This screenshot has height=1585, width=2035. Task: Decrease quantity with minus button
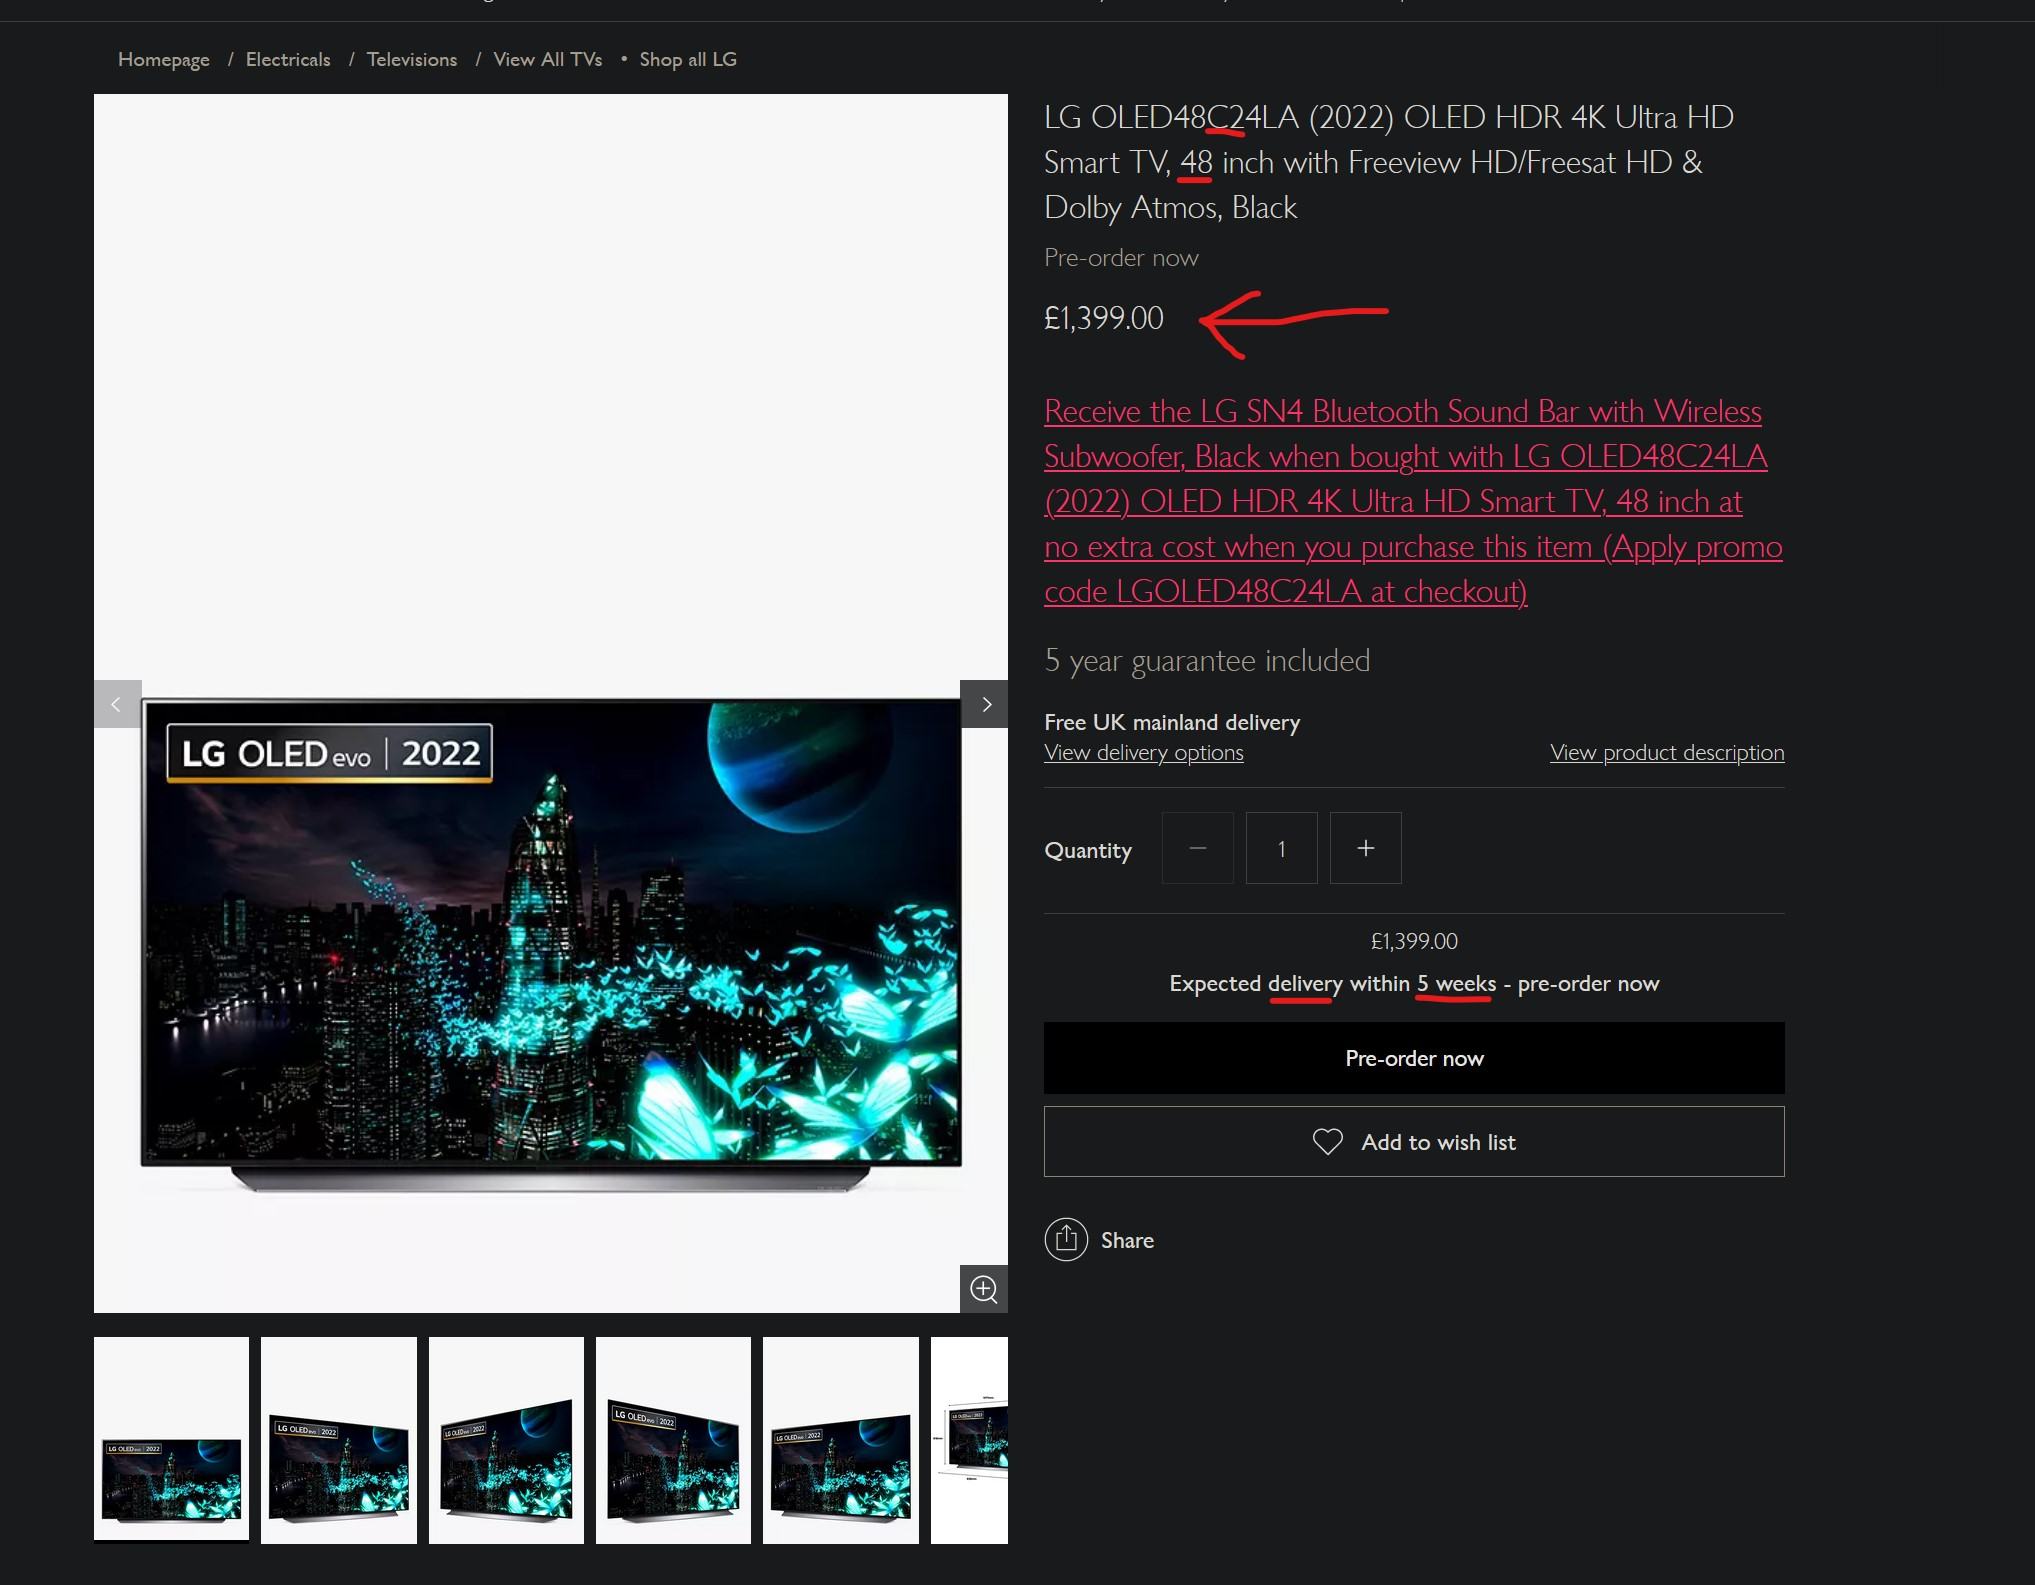1198,848
